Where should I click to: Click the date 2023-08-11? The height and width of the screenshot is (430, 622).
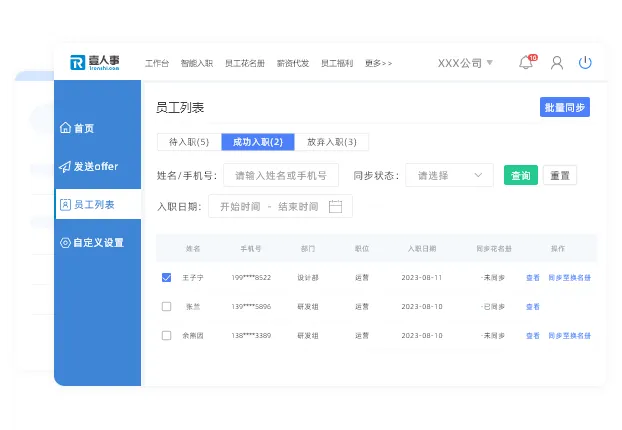[x=422, y=278]
